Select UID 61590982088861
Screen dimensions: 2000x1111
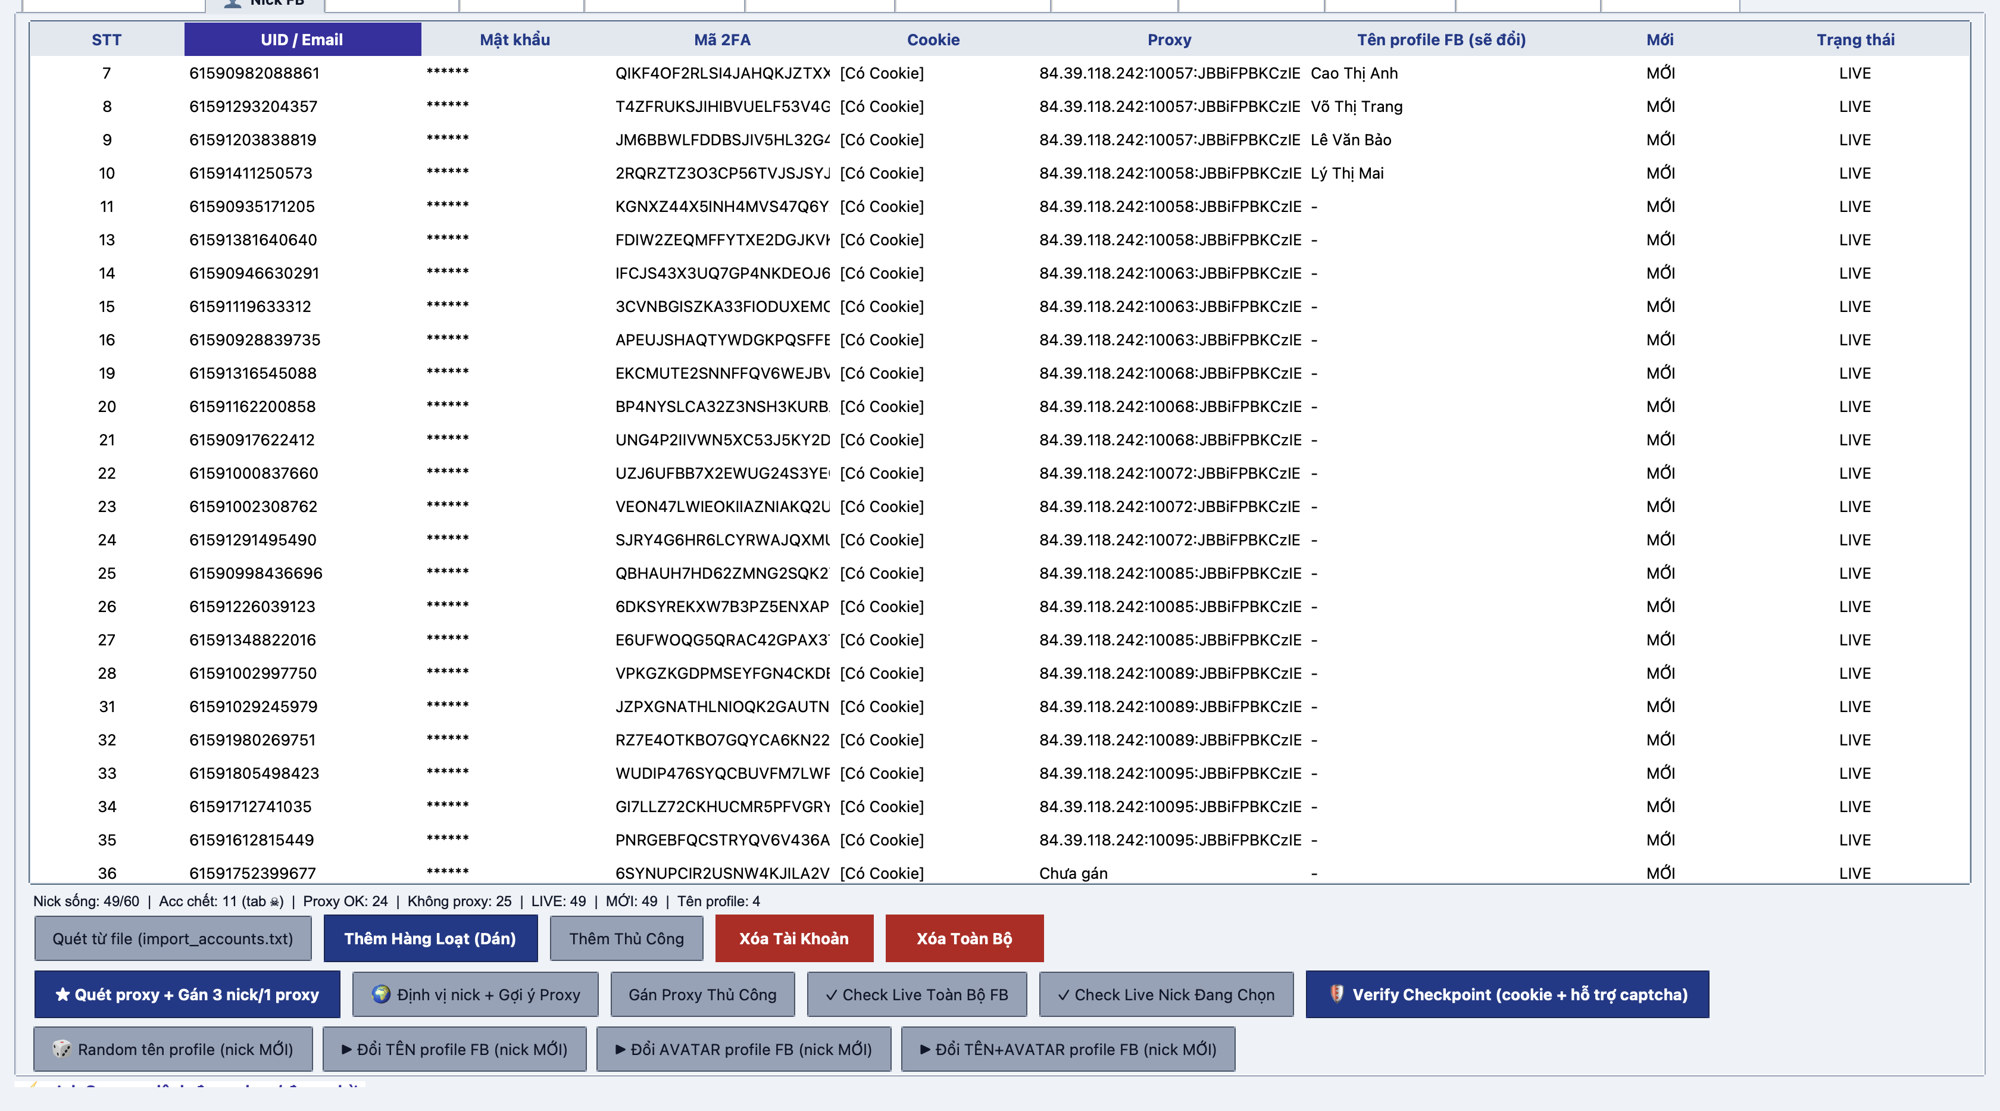pyautogui.click(x=254, y=73)
